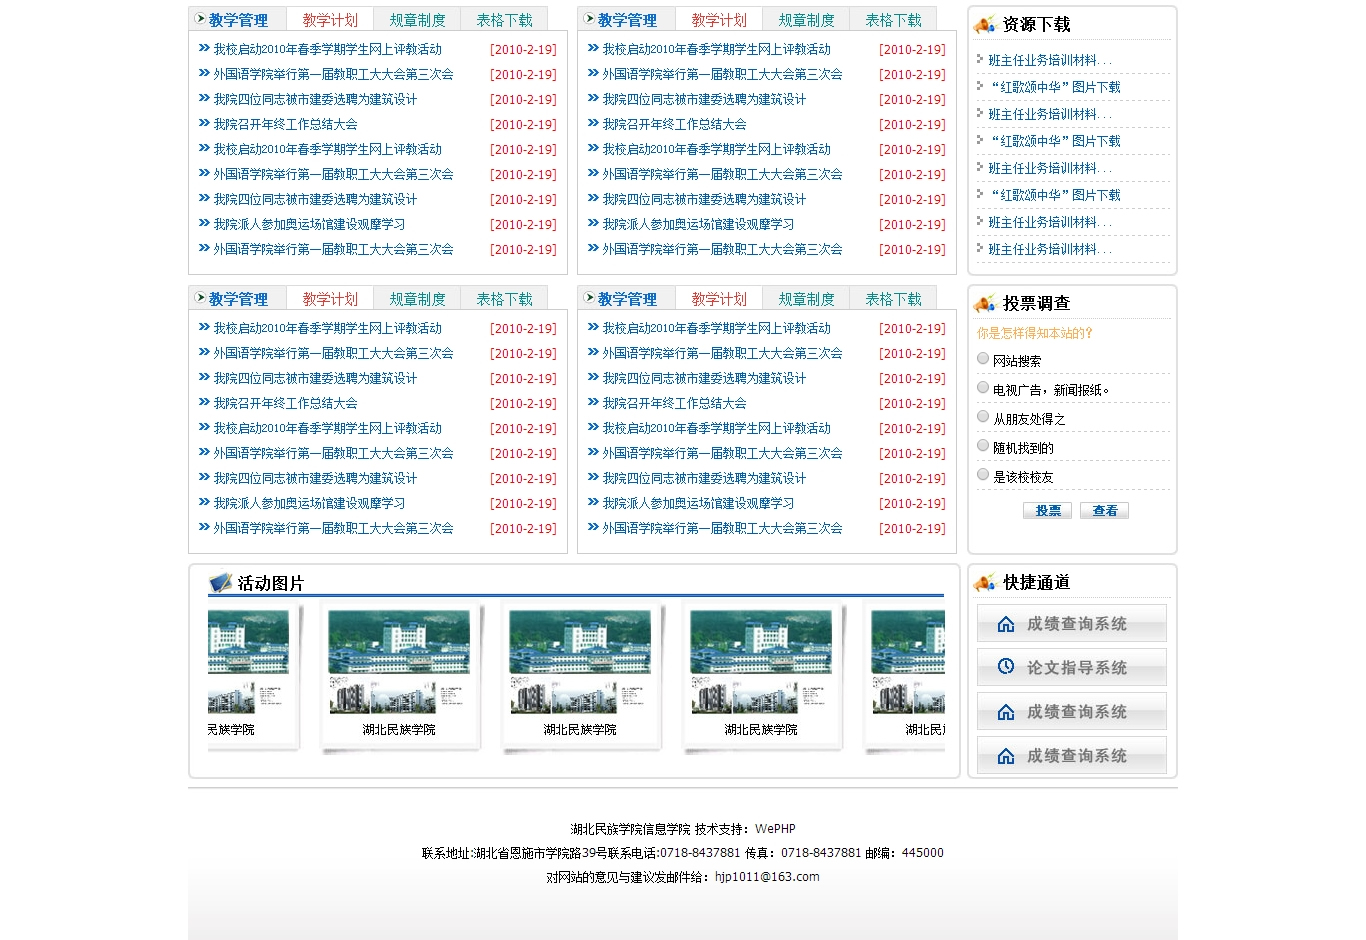Switch to 教学计划 tab in the panel beside 资源下载
Screen dimensions: 1366x940
pos(719,20)
